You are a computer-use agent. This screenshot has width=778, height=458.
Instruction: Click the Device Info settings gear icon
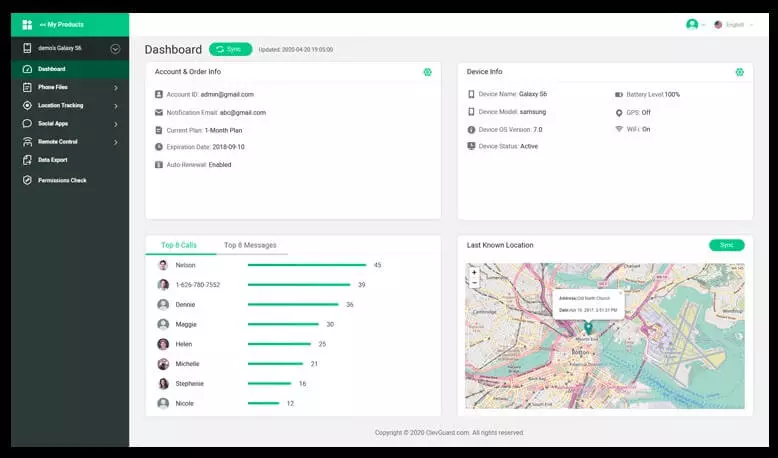coord(740,72)
